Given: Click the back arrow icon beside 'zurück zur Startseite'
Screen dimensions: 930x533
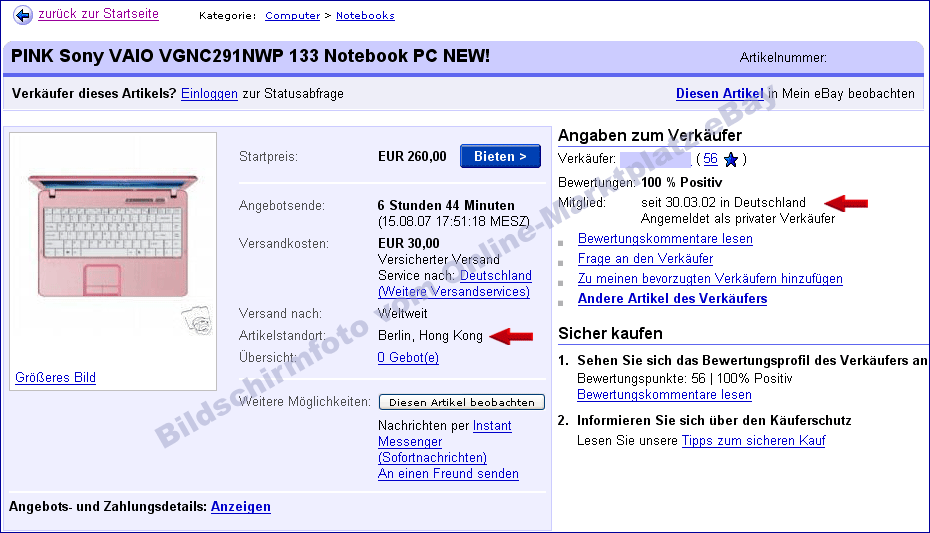Looking at the screenshot, I should (x=23, y=15).
